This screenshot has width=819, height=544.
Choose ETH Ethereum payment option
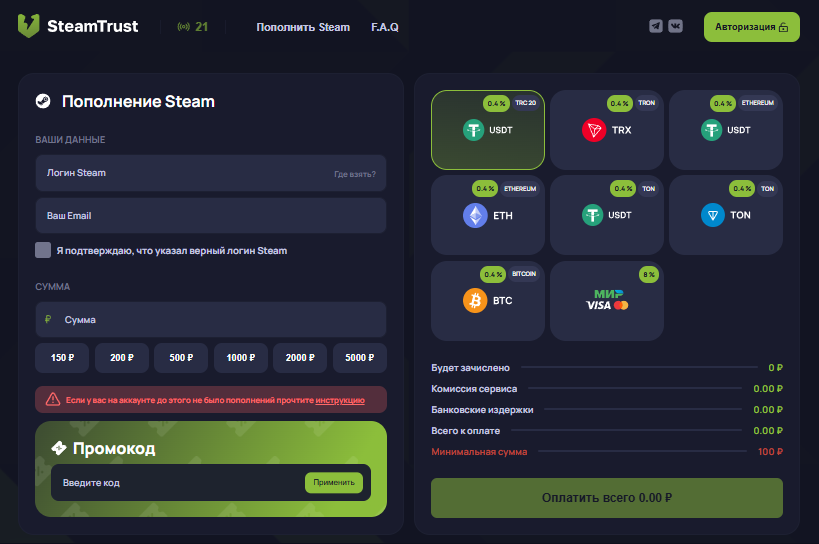pos(488,215)
